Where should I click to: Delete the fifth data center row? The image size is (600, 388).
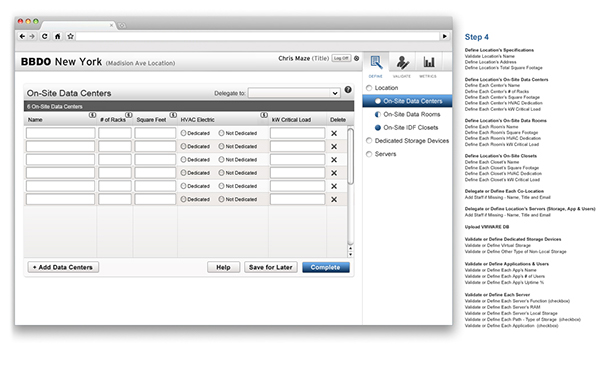pyautogui.click(x=334, y=186)
